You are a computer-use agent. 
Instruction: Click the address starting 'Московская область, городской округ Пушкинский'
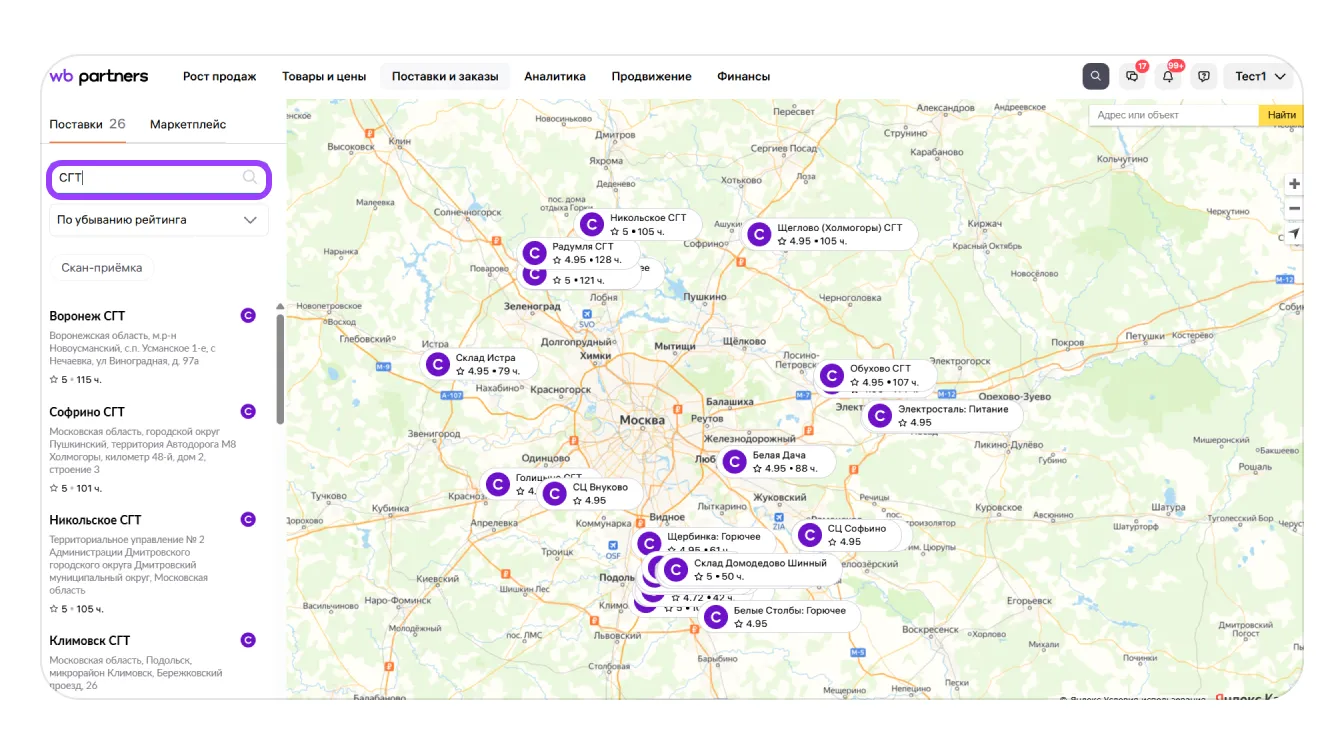pos(143,451)
